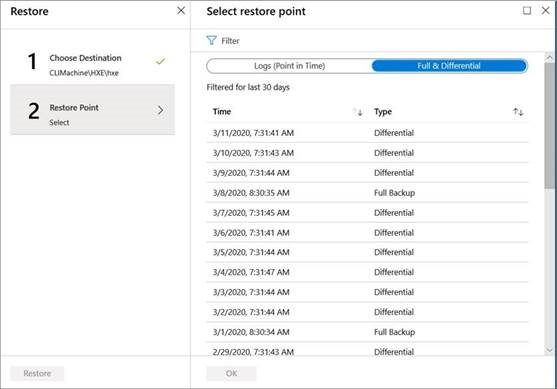This screenshot has height=389, width=557.
Task: Select restore point 3/2/2020, 7:31:44 AM
Action: click(x=367, y=312)
